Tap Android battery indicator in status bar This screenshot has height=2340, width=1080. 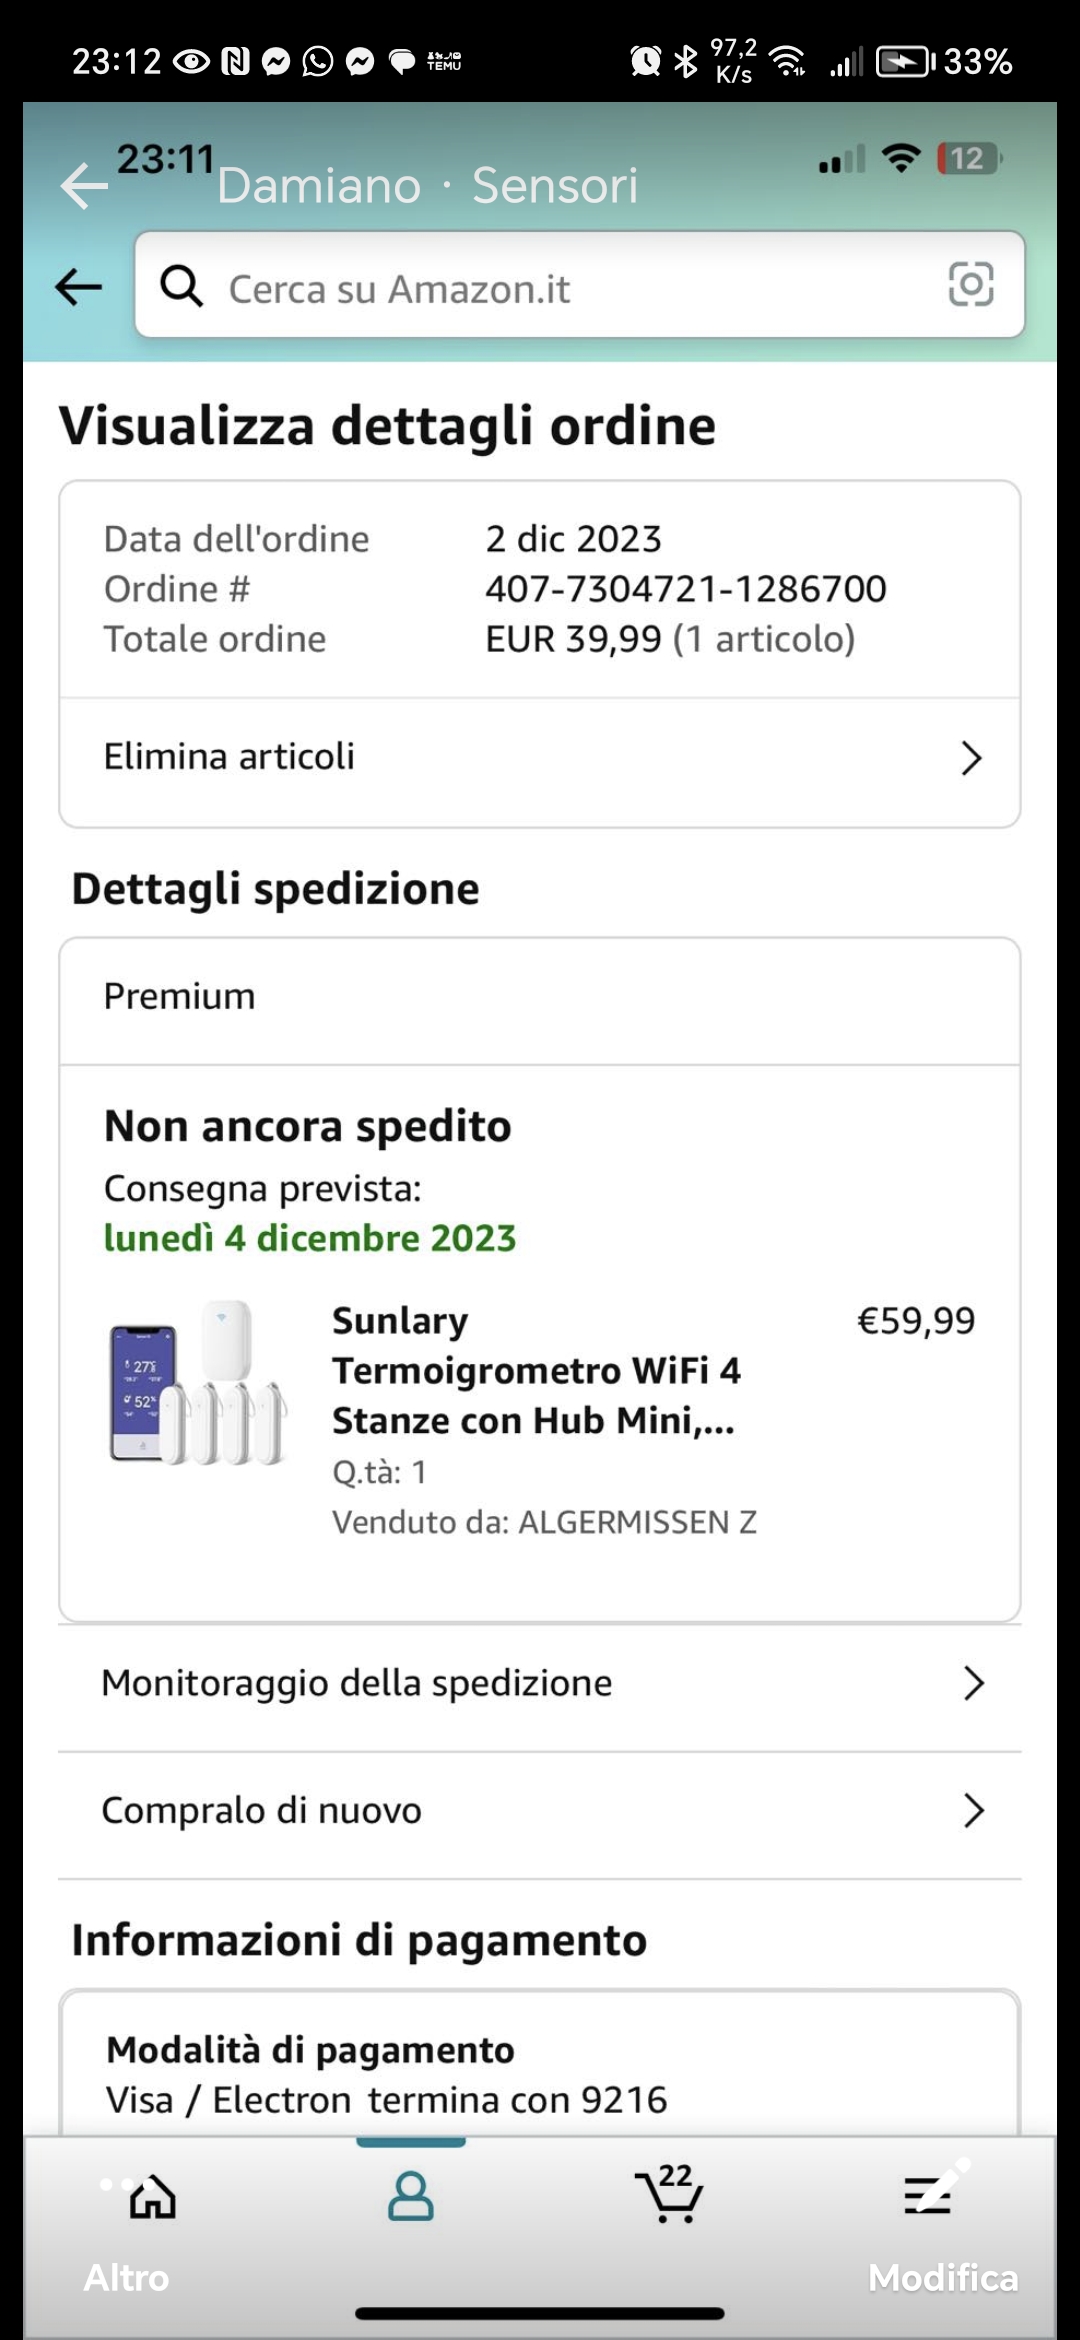click(905, 62)
